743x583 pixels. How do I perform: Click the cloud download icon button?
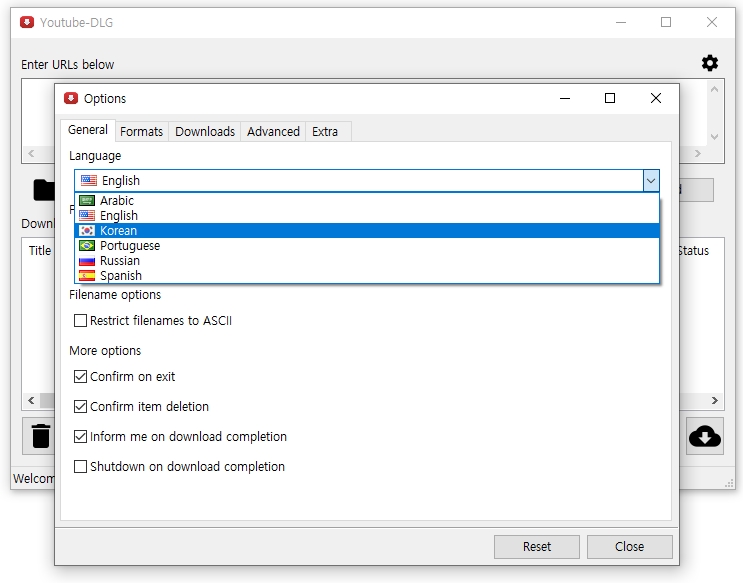(x=705, y=436)
